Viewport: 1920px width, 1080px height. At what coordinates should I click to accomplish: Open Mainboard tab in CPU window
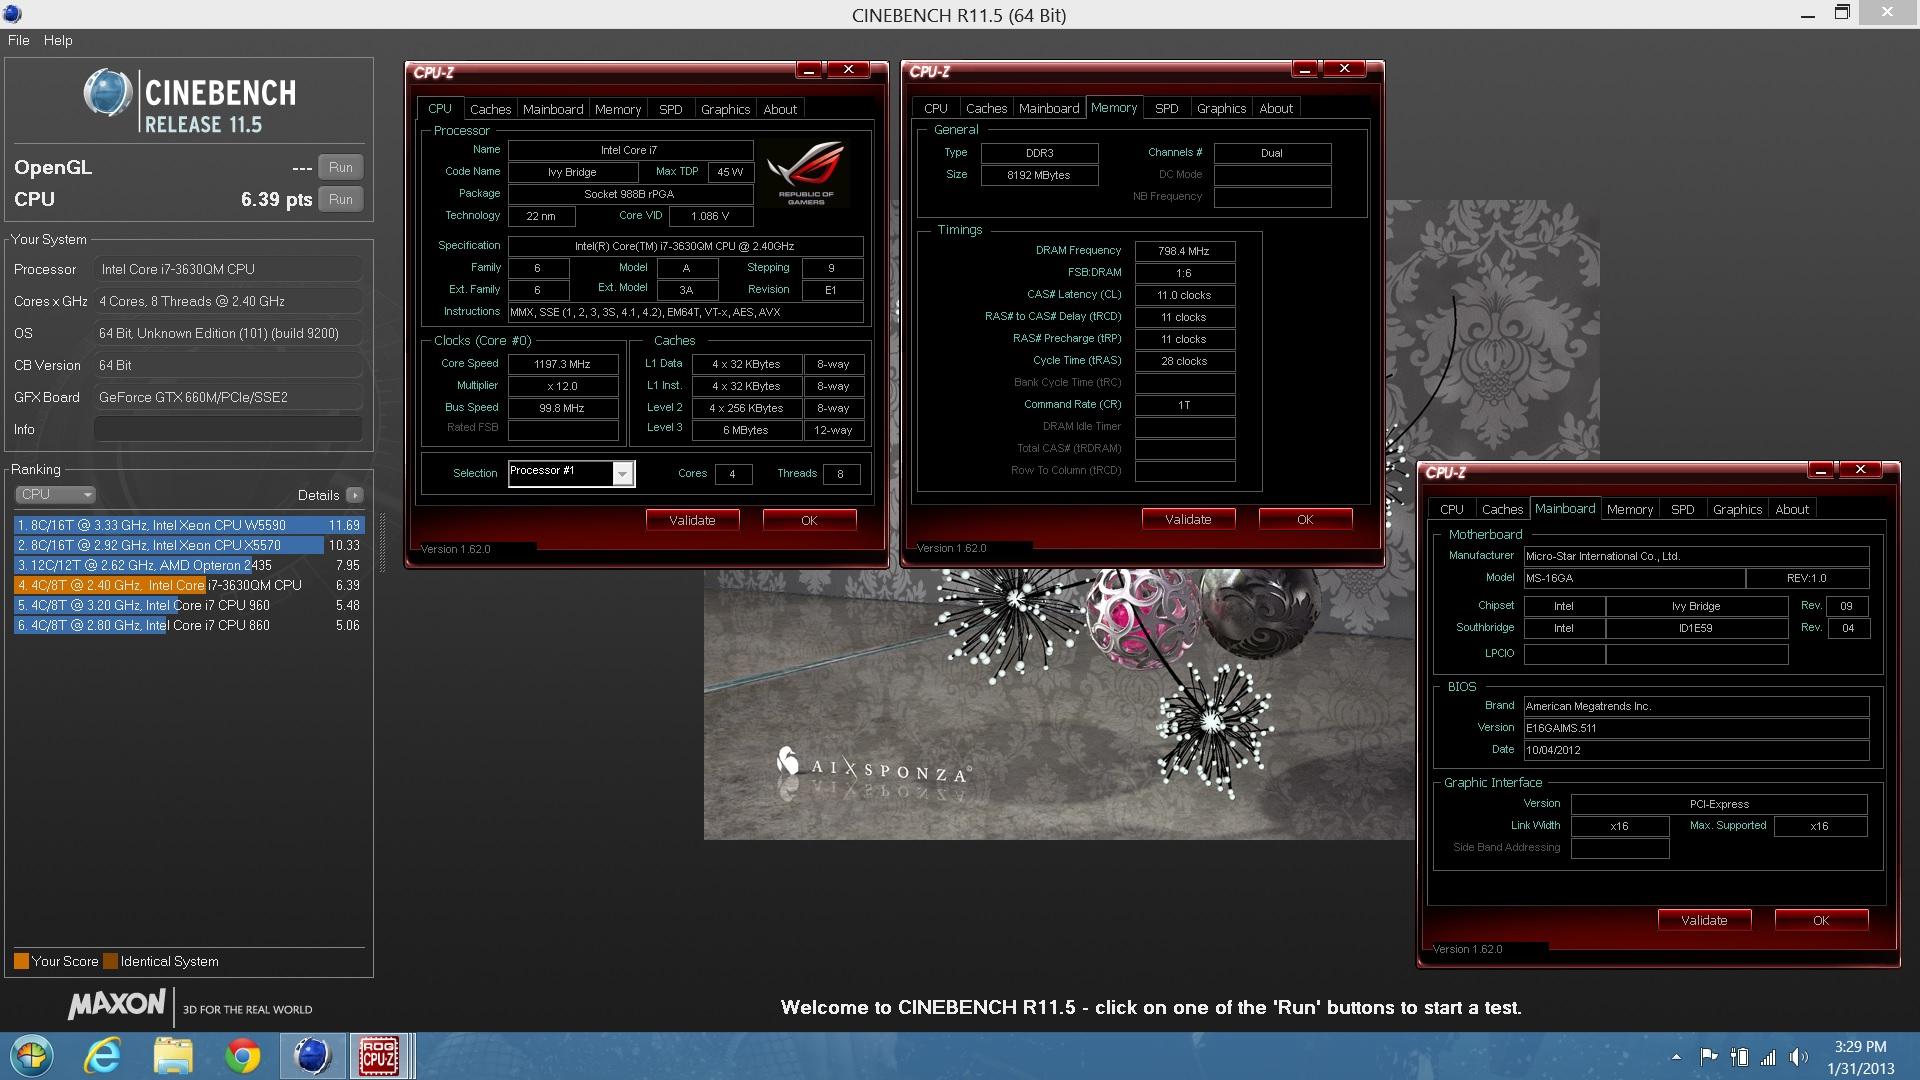(553, 109)
